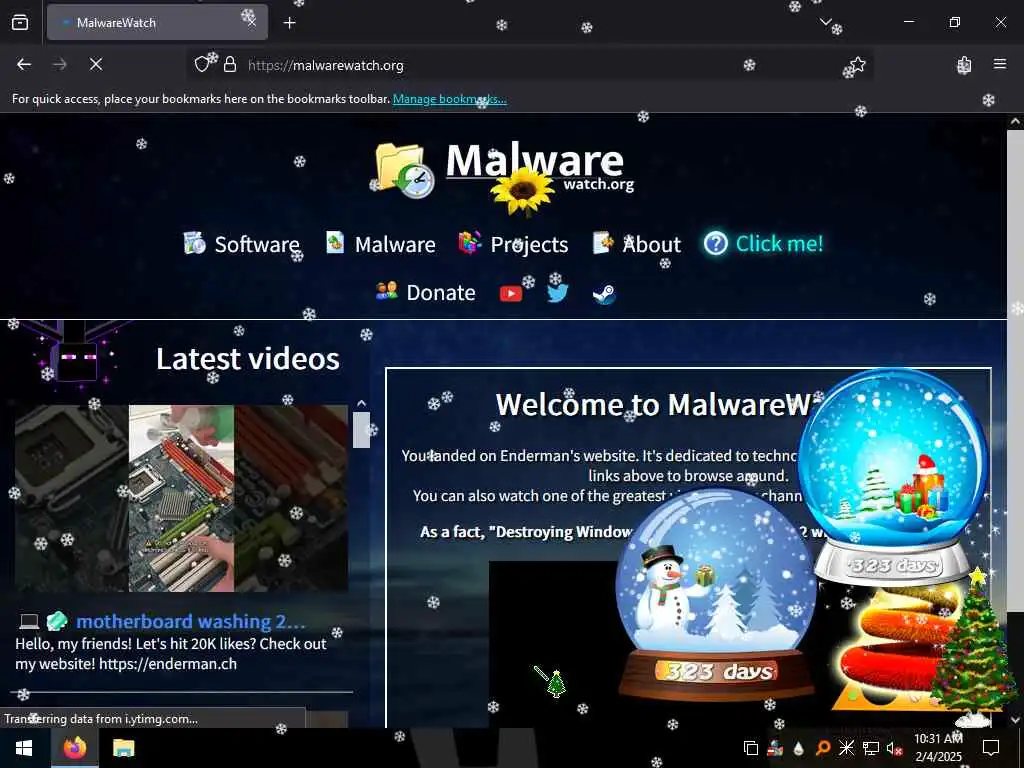Click the sunflower on the Malware logo
Image resolution: width=1024 pixels, height=768 pixels.
point(522,191)
